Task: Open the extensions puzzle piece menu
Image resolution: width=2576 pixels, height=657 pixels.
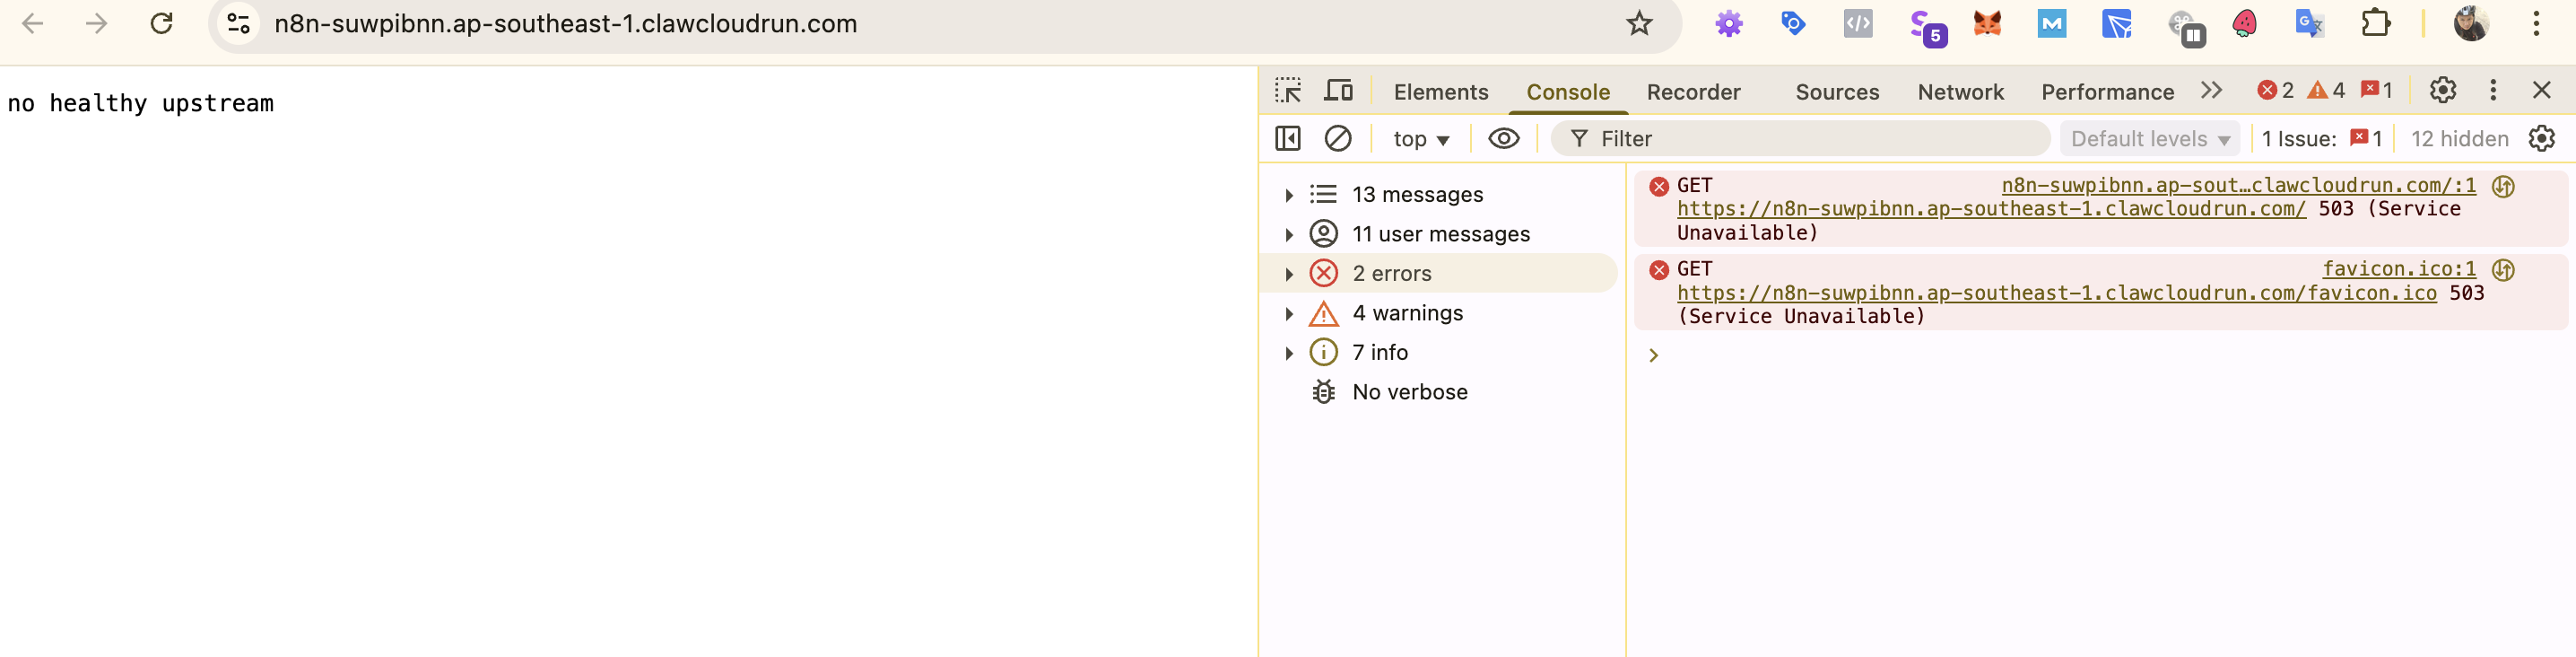Action: (x=2375, y=23)
